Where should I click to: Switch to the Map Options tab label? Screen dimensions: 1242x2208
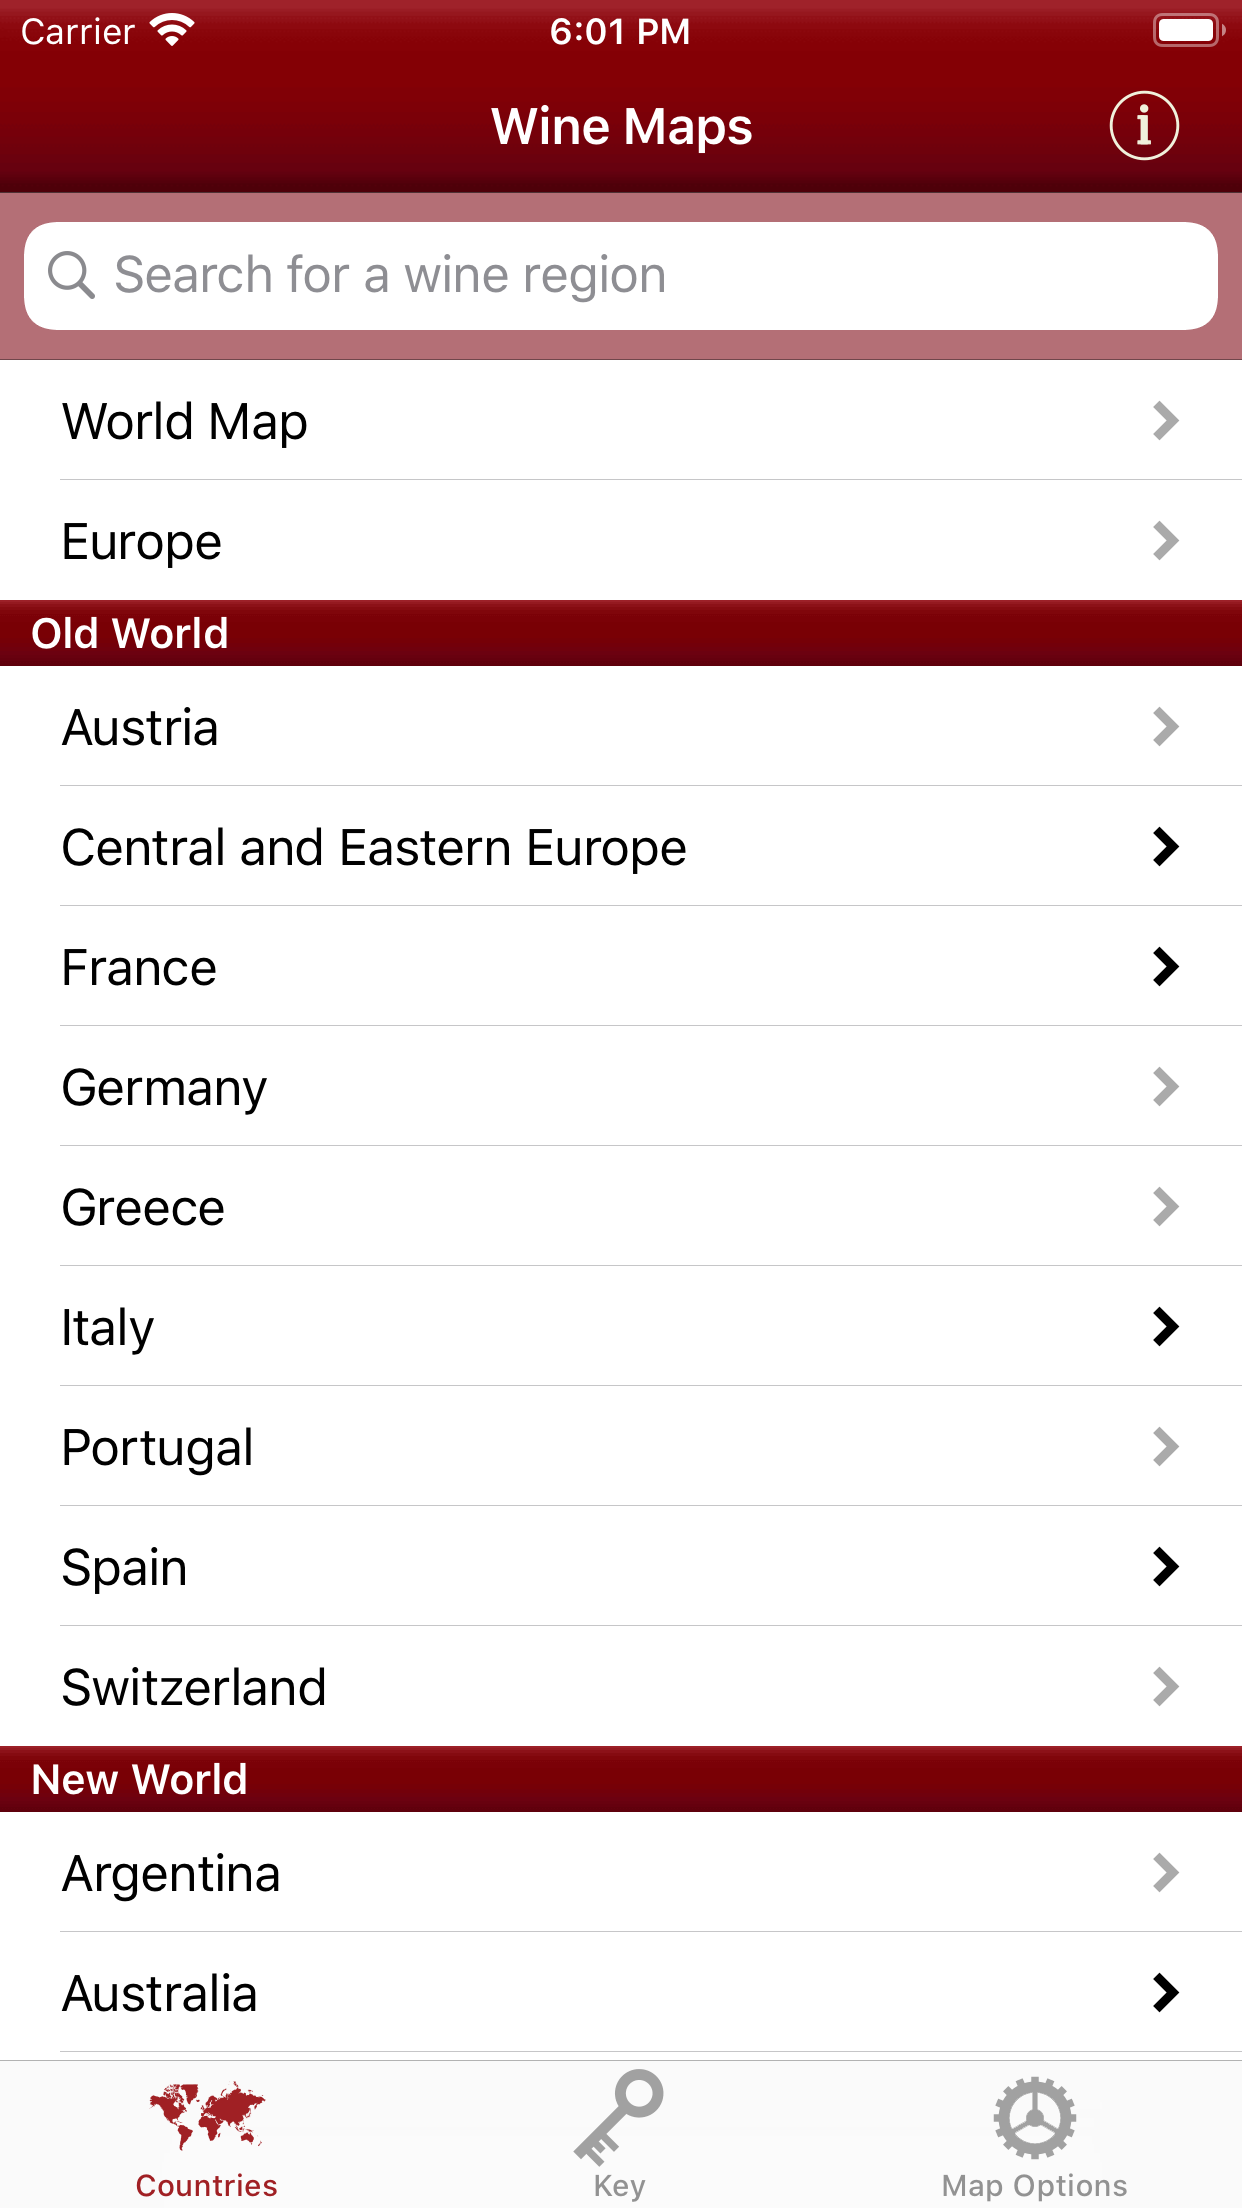pos(1034,2185)
